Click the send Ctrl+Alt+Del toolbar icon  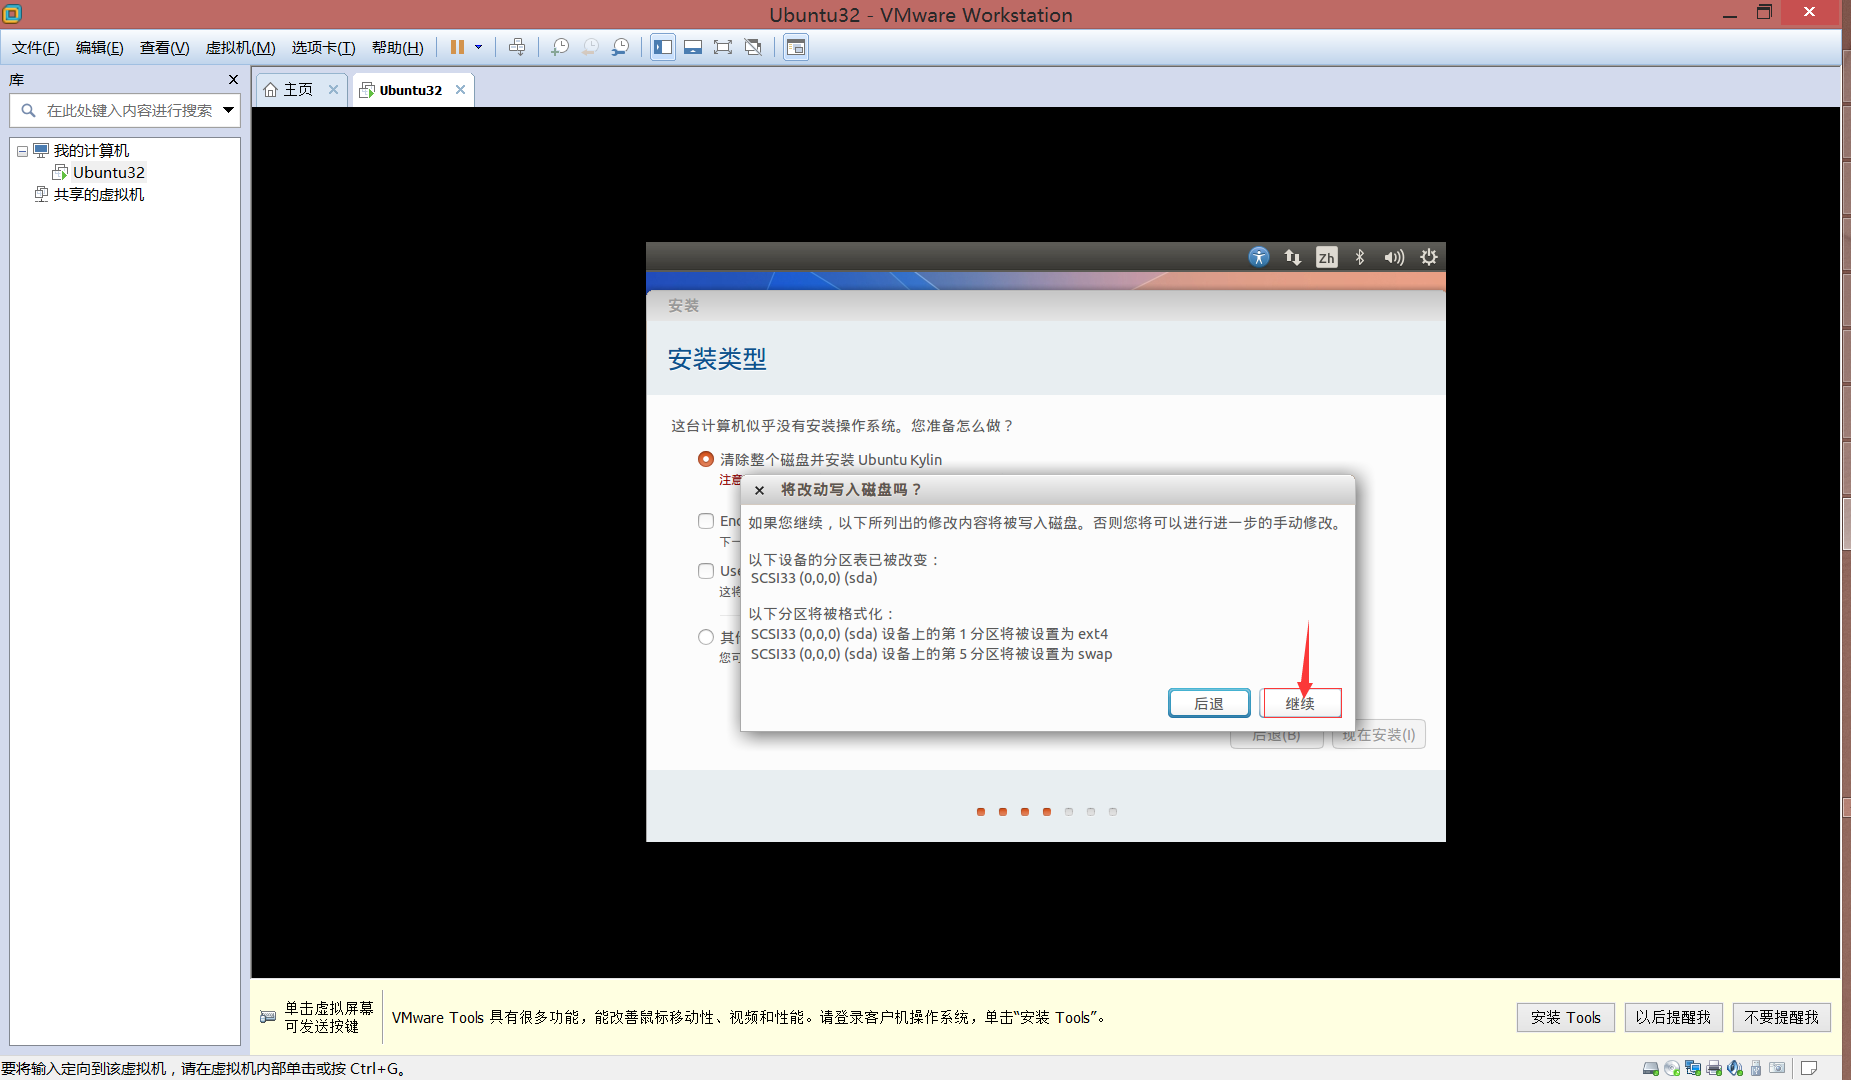[x=517, y=47]
